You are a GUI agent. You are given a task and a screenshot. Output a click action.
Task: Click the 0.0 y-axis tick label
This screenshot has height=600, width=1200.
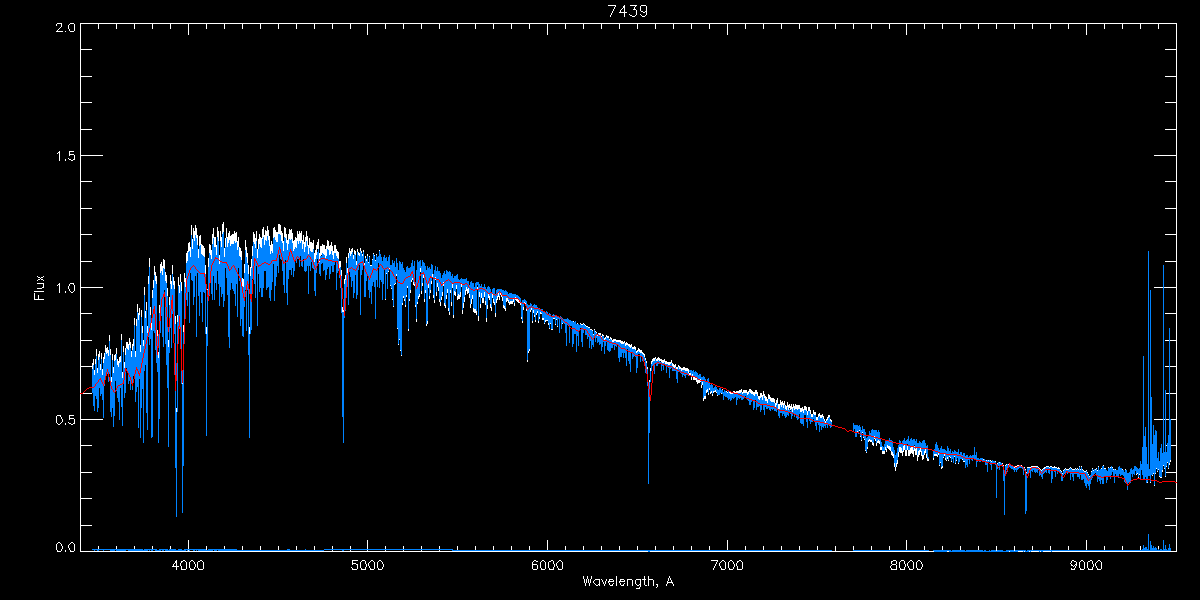64,547
